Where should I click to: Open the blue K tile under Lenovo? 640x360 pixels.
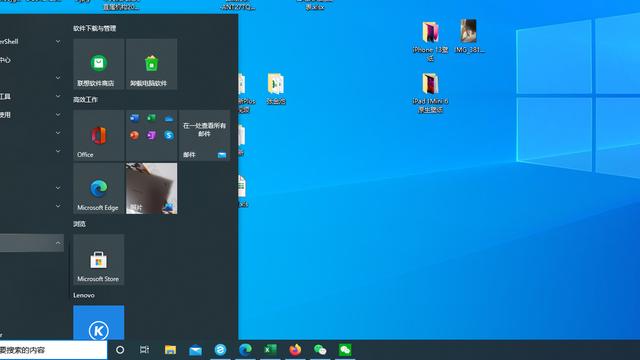pyautogui.click(x=99, y=322)
